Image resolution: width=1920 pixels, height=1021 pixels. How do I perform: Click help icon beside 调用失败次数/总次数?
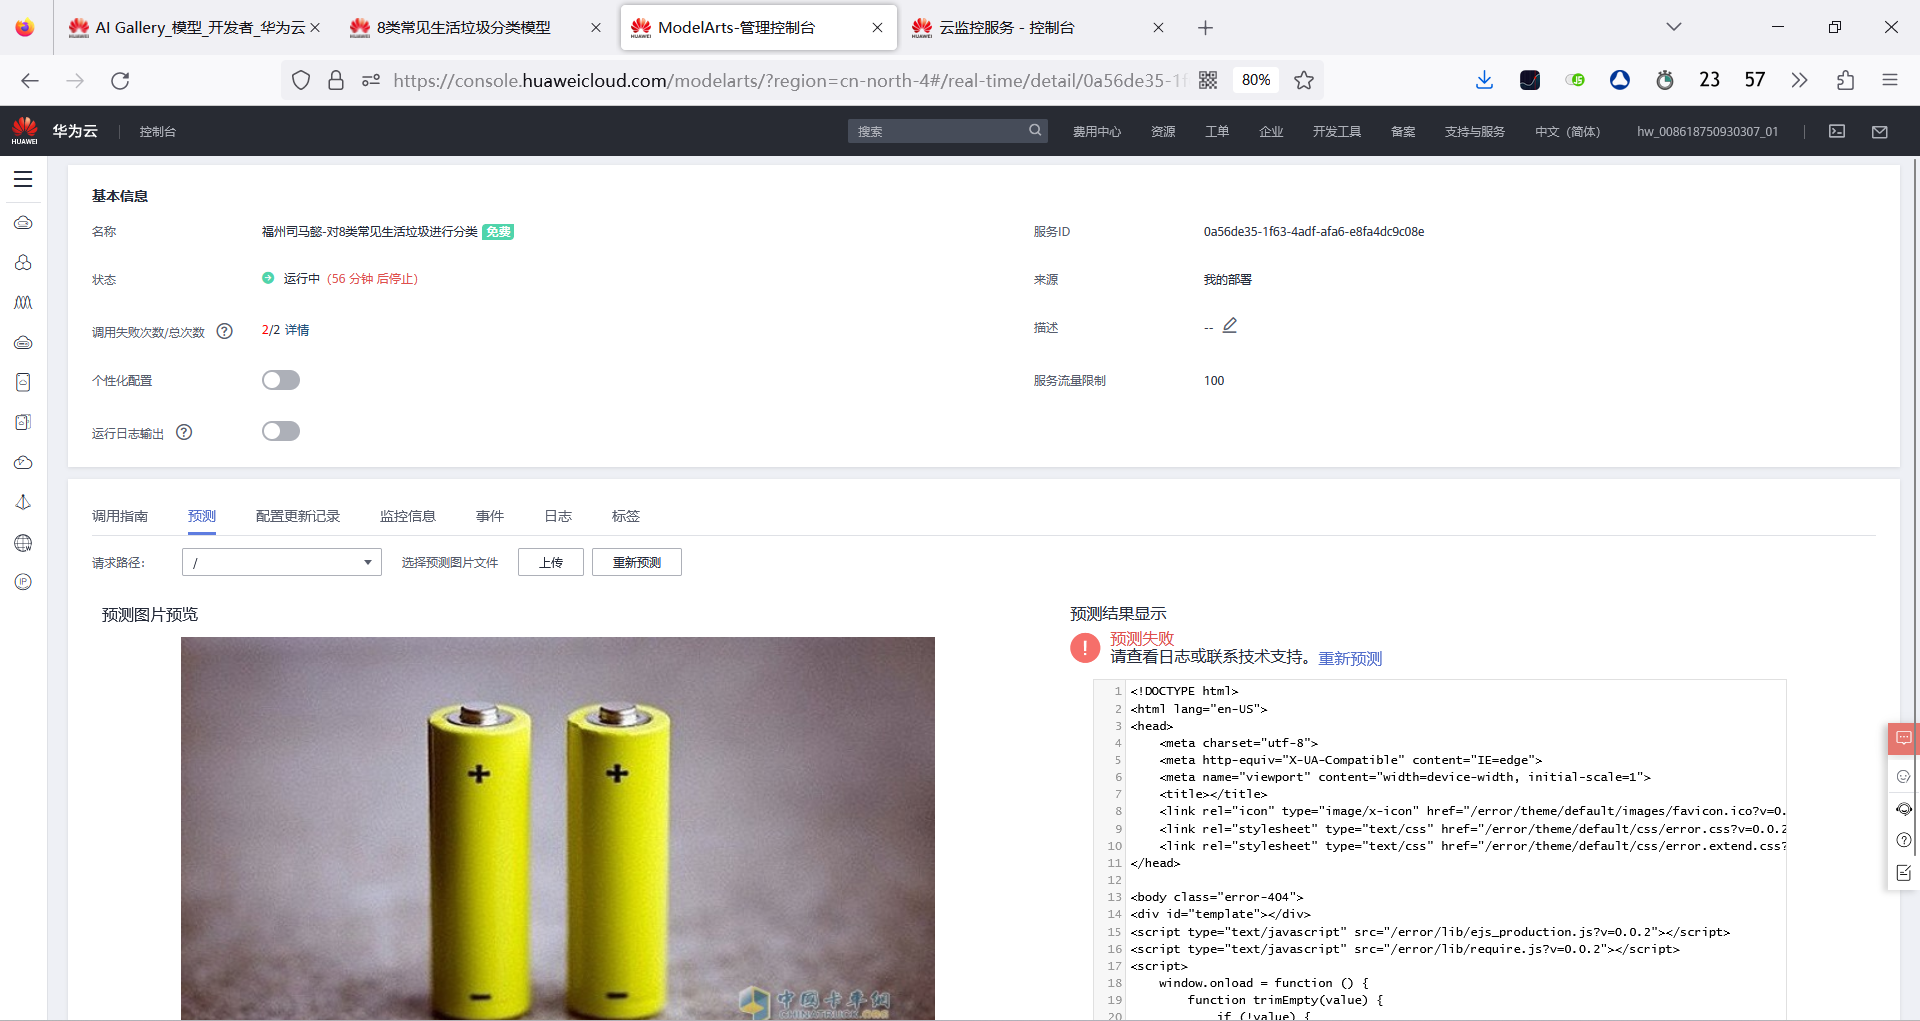pos(225,331)
